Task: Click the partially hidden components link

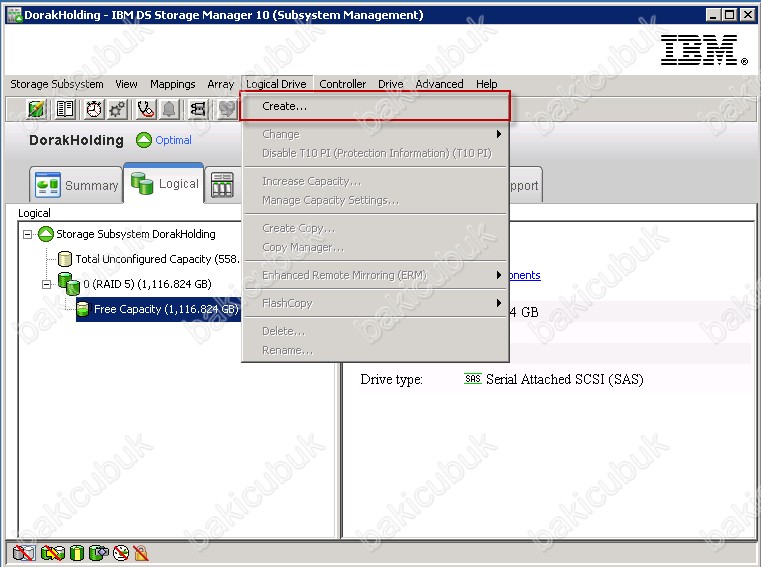Action: click(525, 275)
